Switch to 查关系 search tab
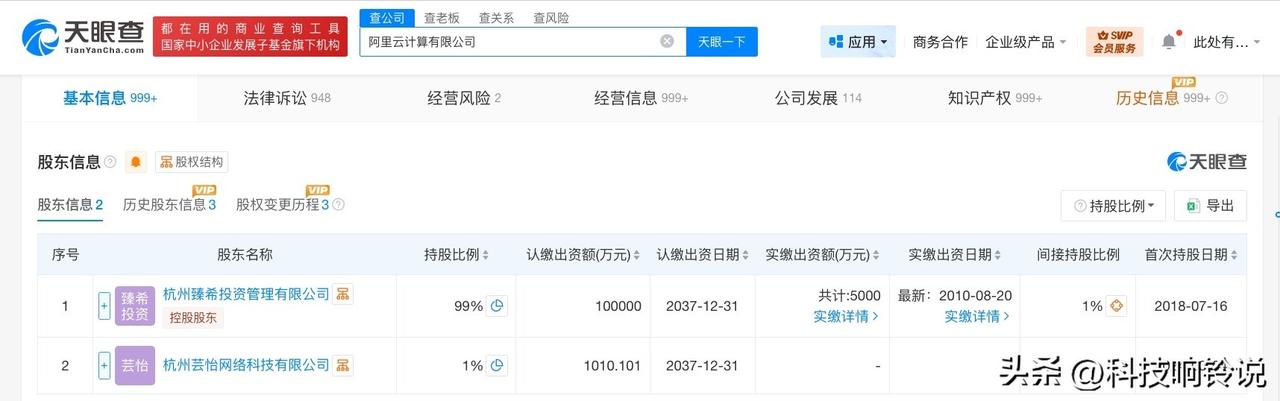1280x401 pixels. coord(496,18)
